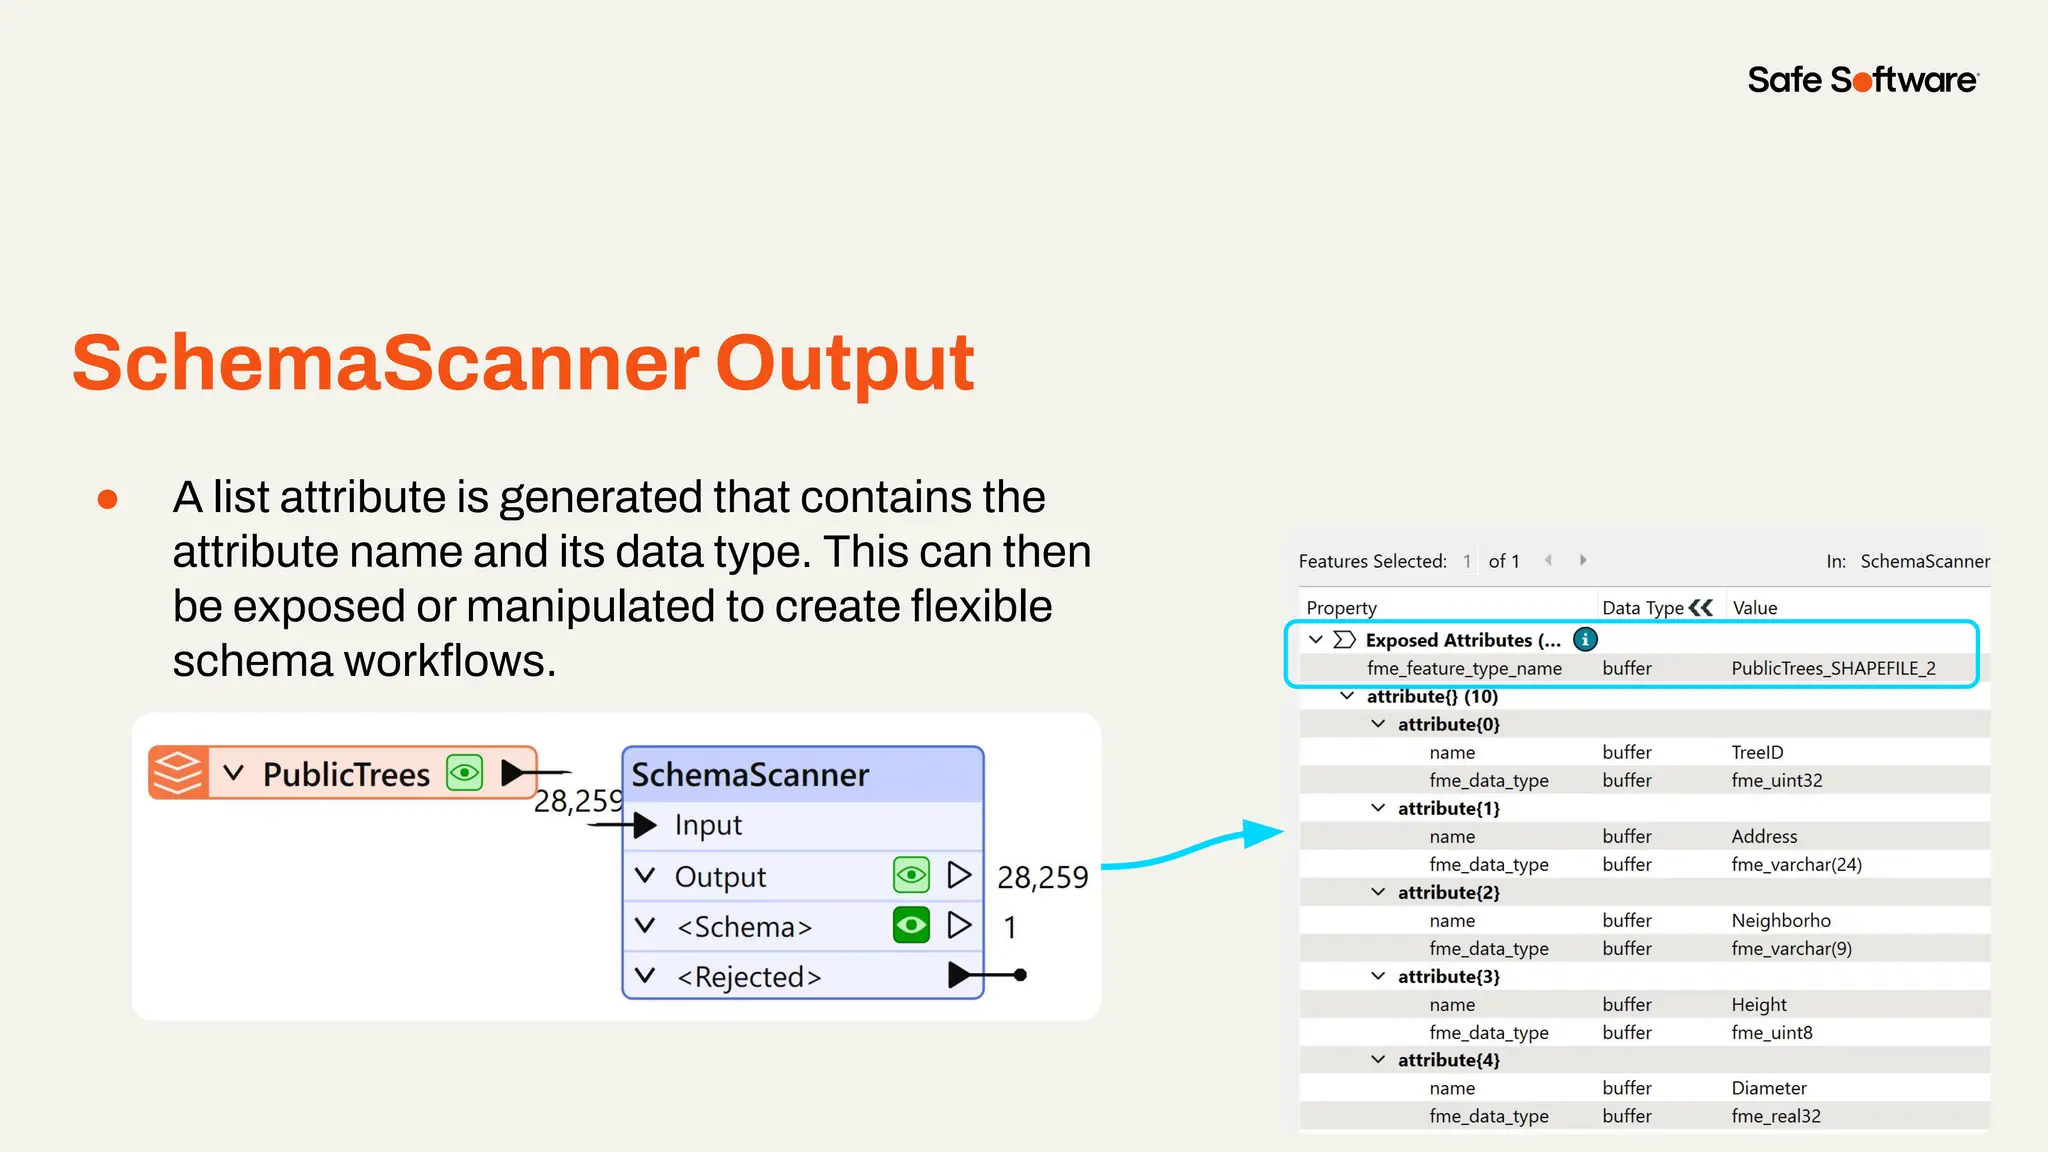Click the PublicTrees output port arrow
2048x1152 pixels.
tap(513, 772)
